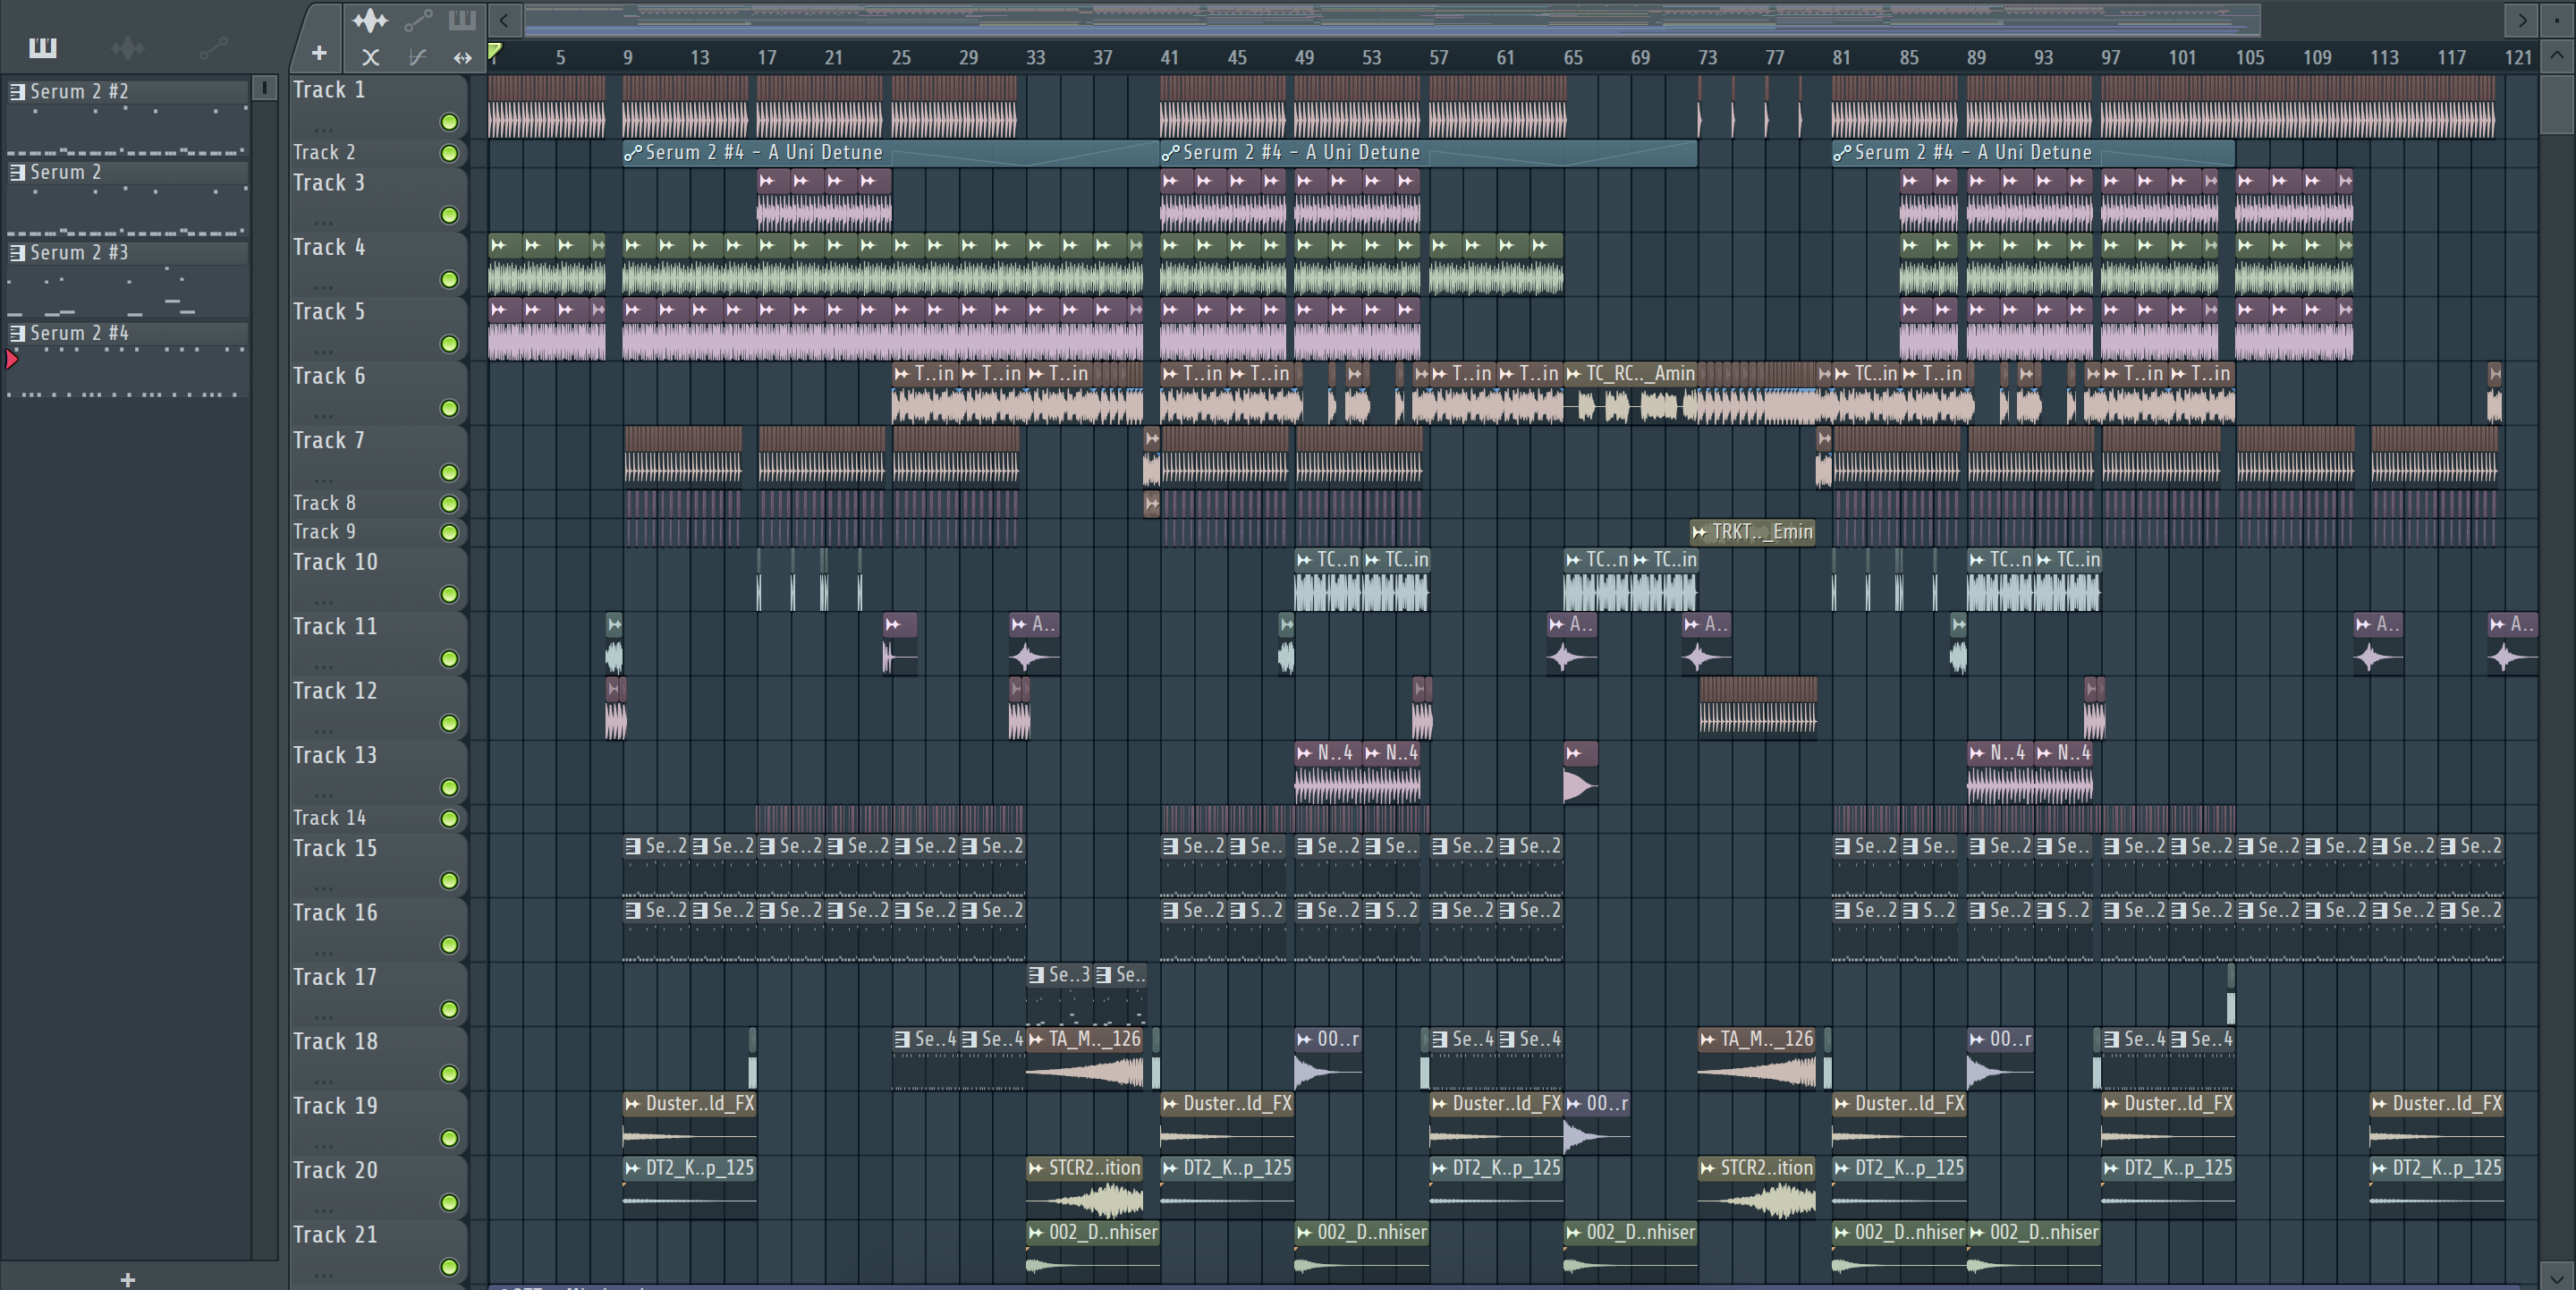Image resolution: width=2576 pixels, height=1290 pixels.
Task: Click the small scroll handle next to Serum 2 #2
Action: 264,88
